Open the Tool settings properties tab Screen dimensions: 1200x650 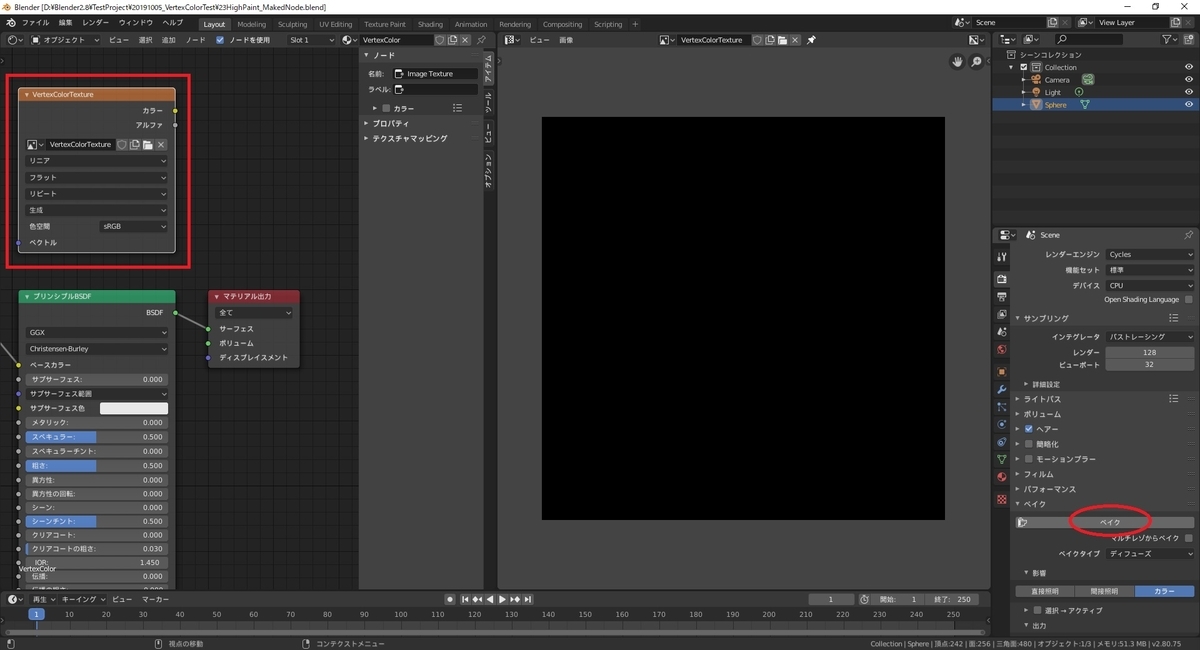tap(1002, 257)
